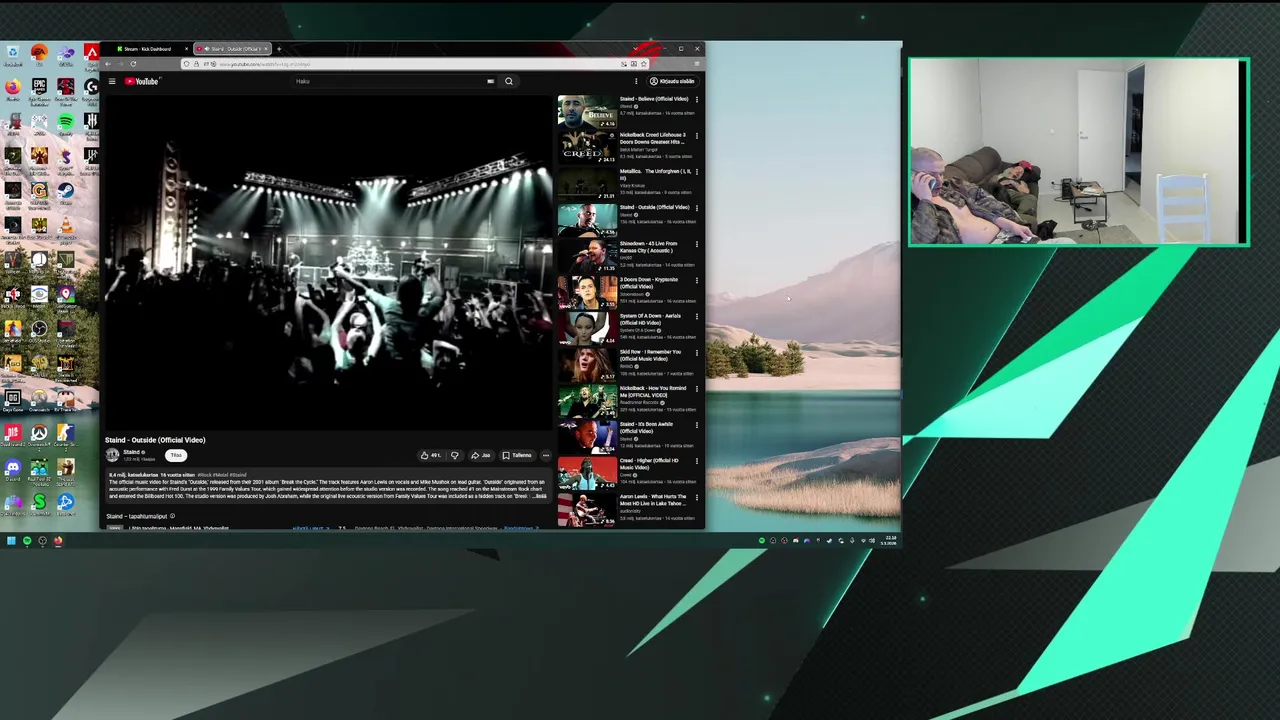Open options menu for Aerials video
The image size is (1280, 720).
tap(697, 316)
